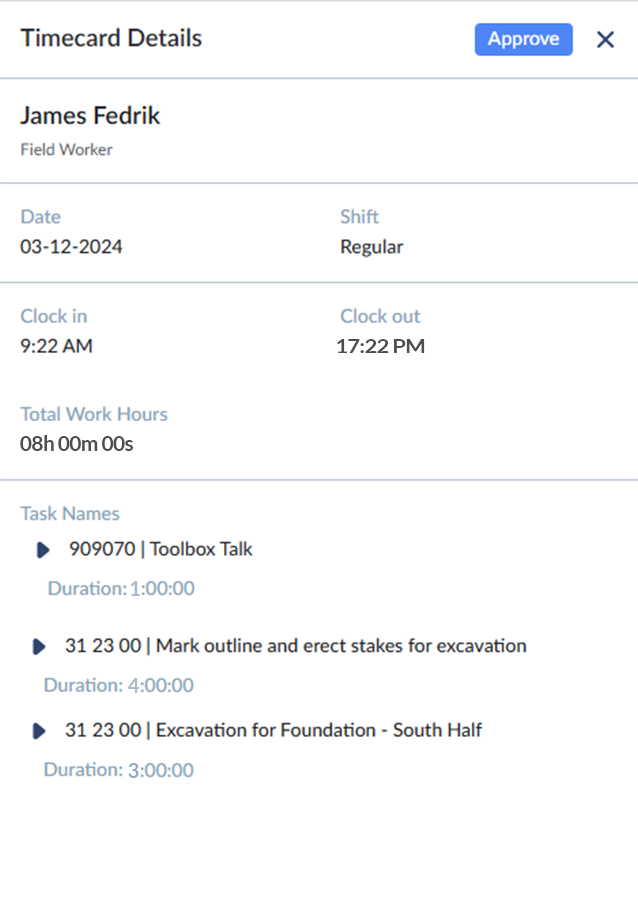Click the 9:22 AM clock in time
The width and height of the screenshot is (638, 904).
coord(56,346)
